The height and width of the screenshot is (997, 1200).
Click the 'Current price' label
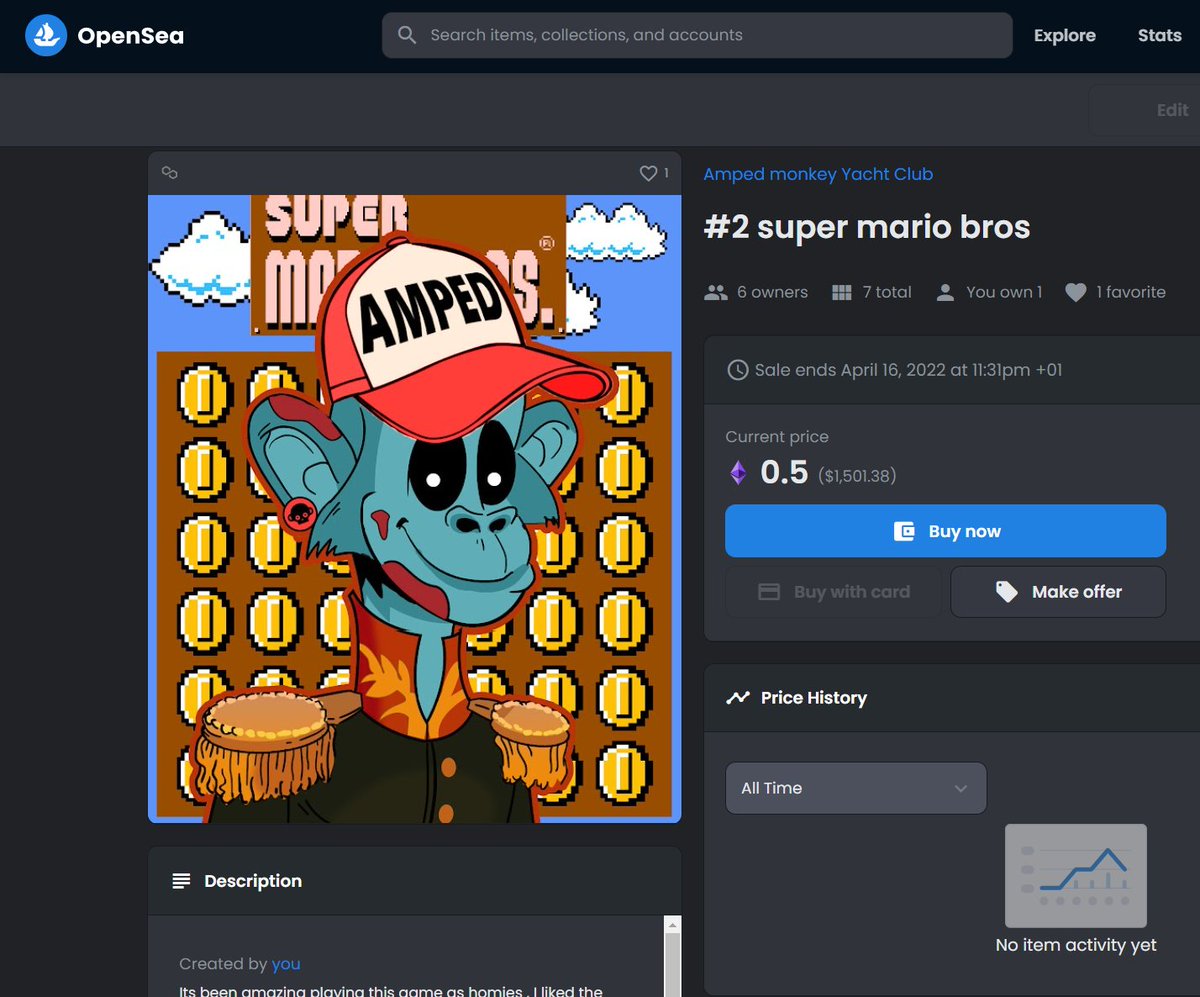(777, 437)
